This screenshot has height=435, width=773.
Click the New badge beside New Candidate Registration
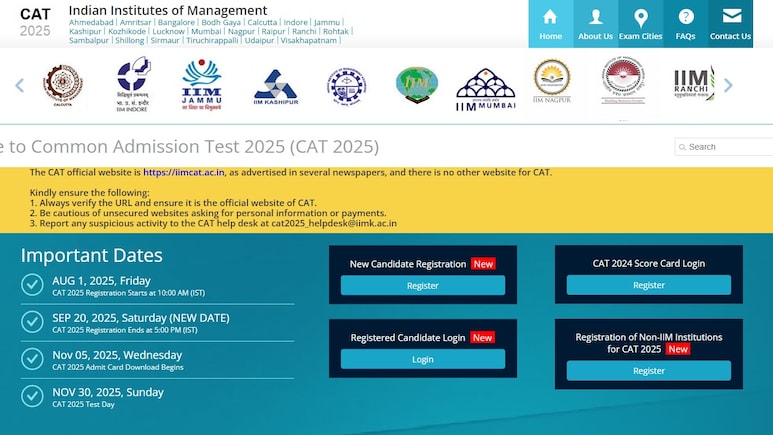point(483,264)
